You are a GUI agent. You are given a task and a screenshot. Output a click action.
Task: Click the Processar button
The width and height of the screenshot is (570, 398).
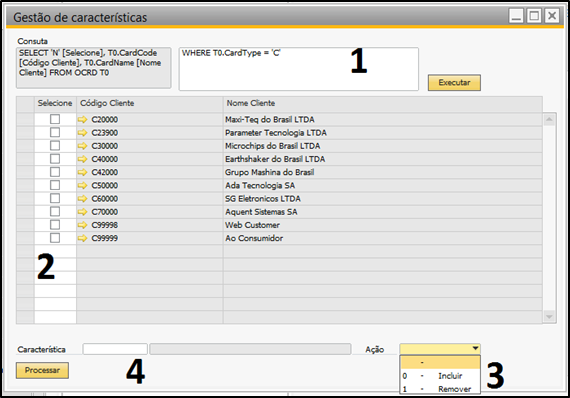[42, 370]
